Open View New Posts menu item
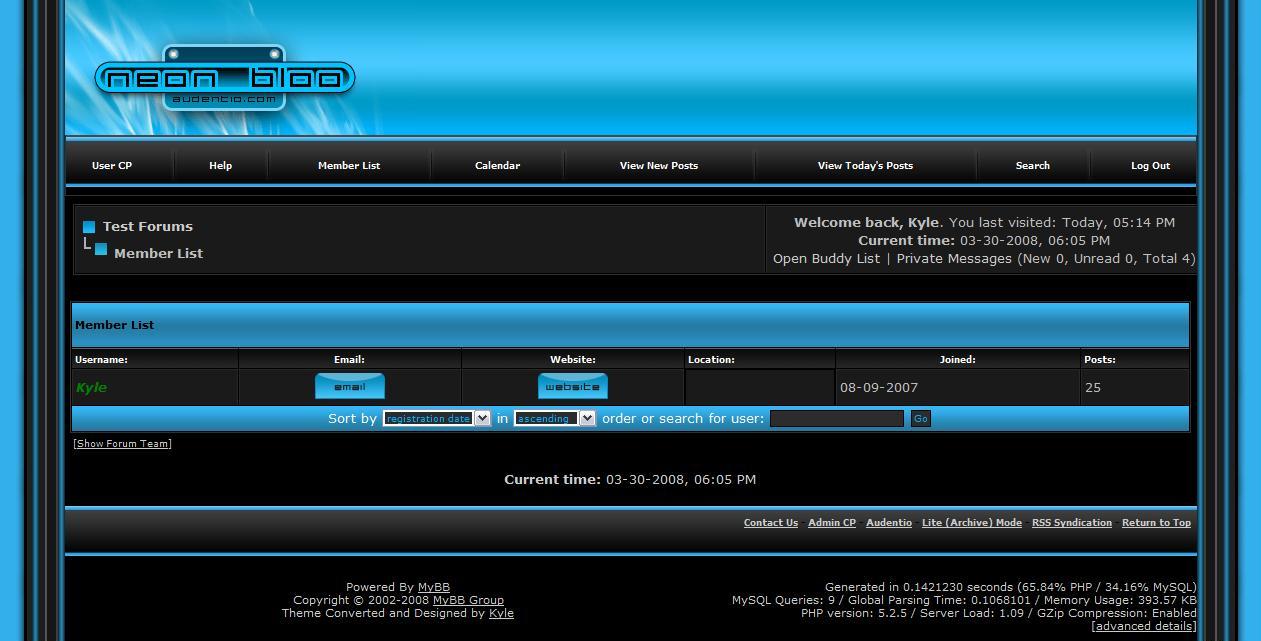 [x=658, y=166]
